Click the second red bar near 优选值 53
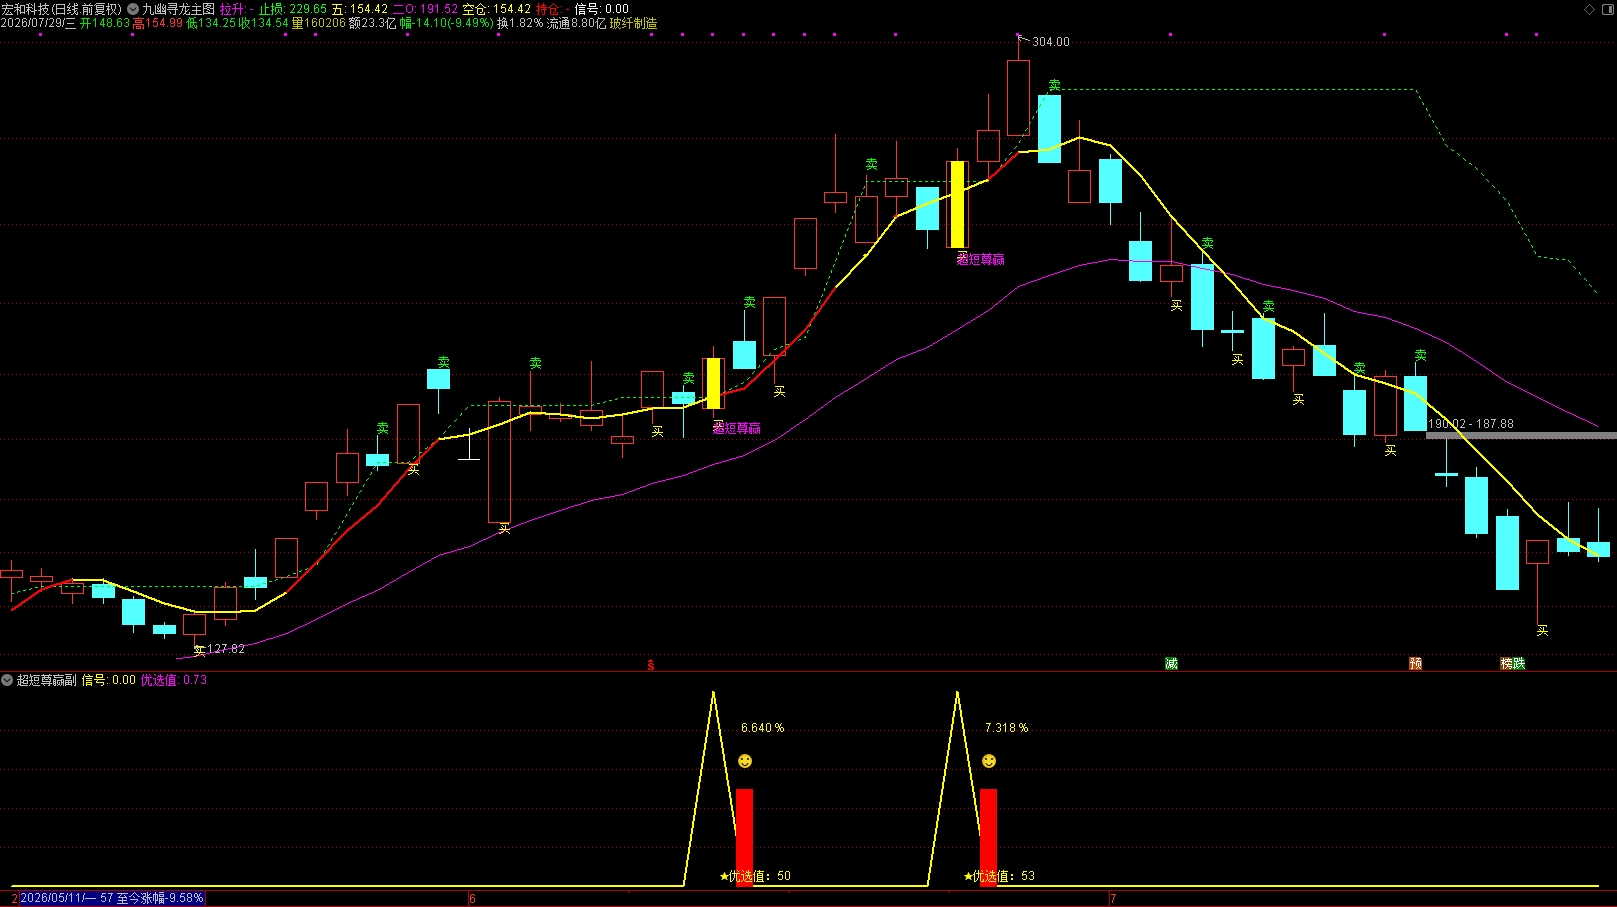 click(x=989, y=837)
